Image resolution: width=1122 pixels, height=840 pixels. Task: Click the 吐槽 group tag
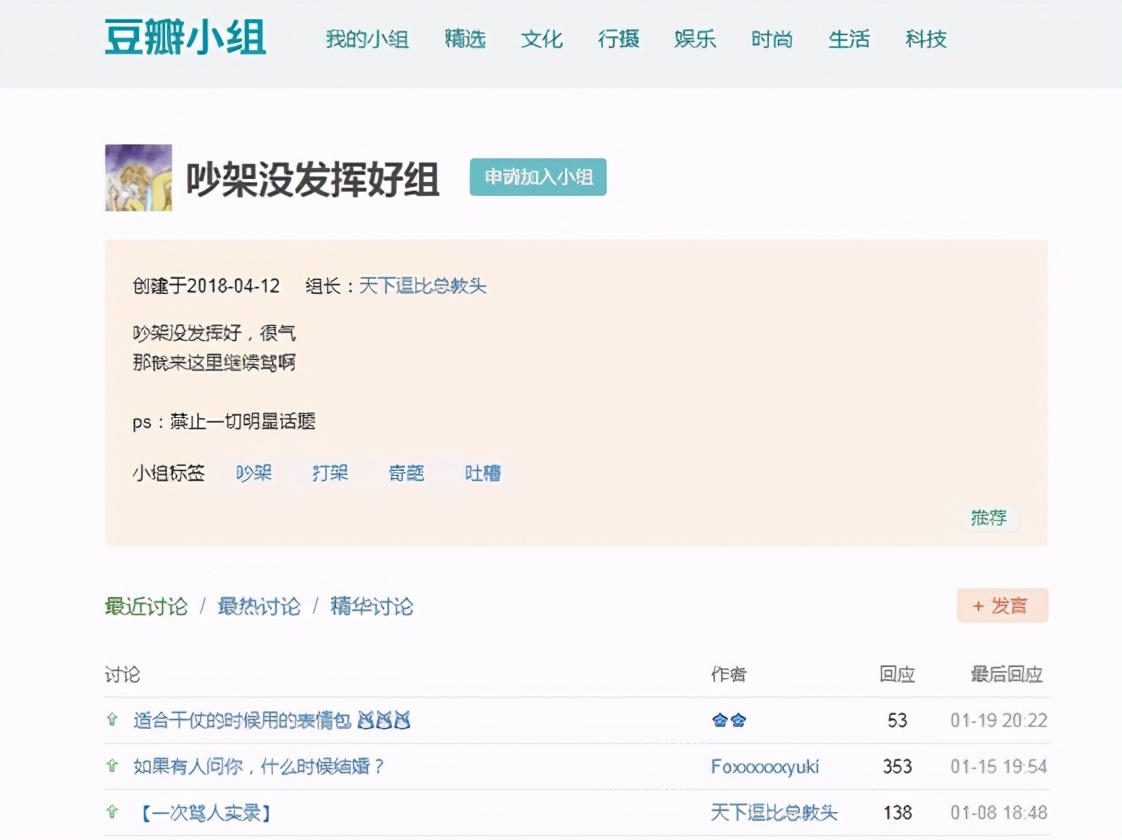481,473
